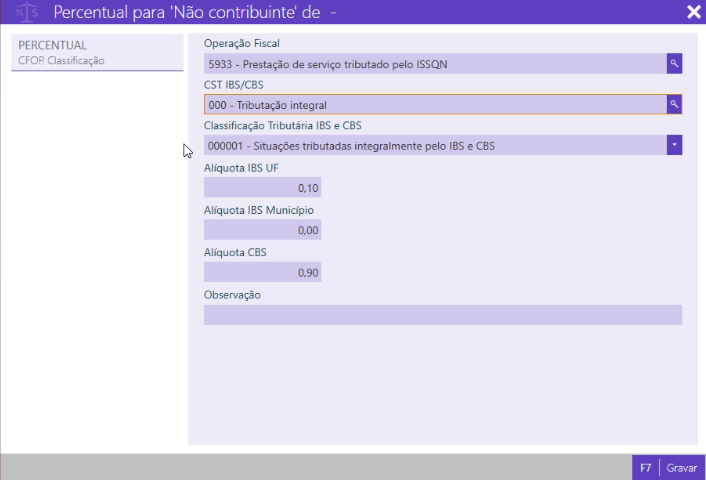The image size is (706, 480).
Task: Click the F7 shortcut button
Action: coord(646,467)
